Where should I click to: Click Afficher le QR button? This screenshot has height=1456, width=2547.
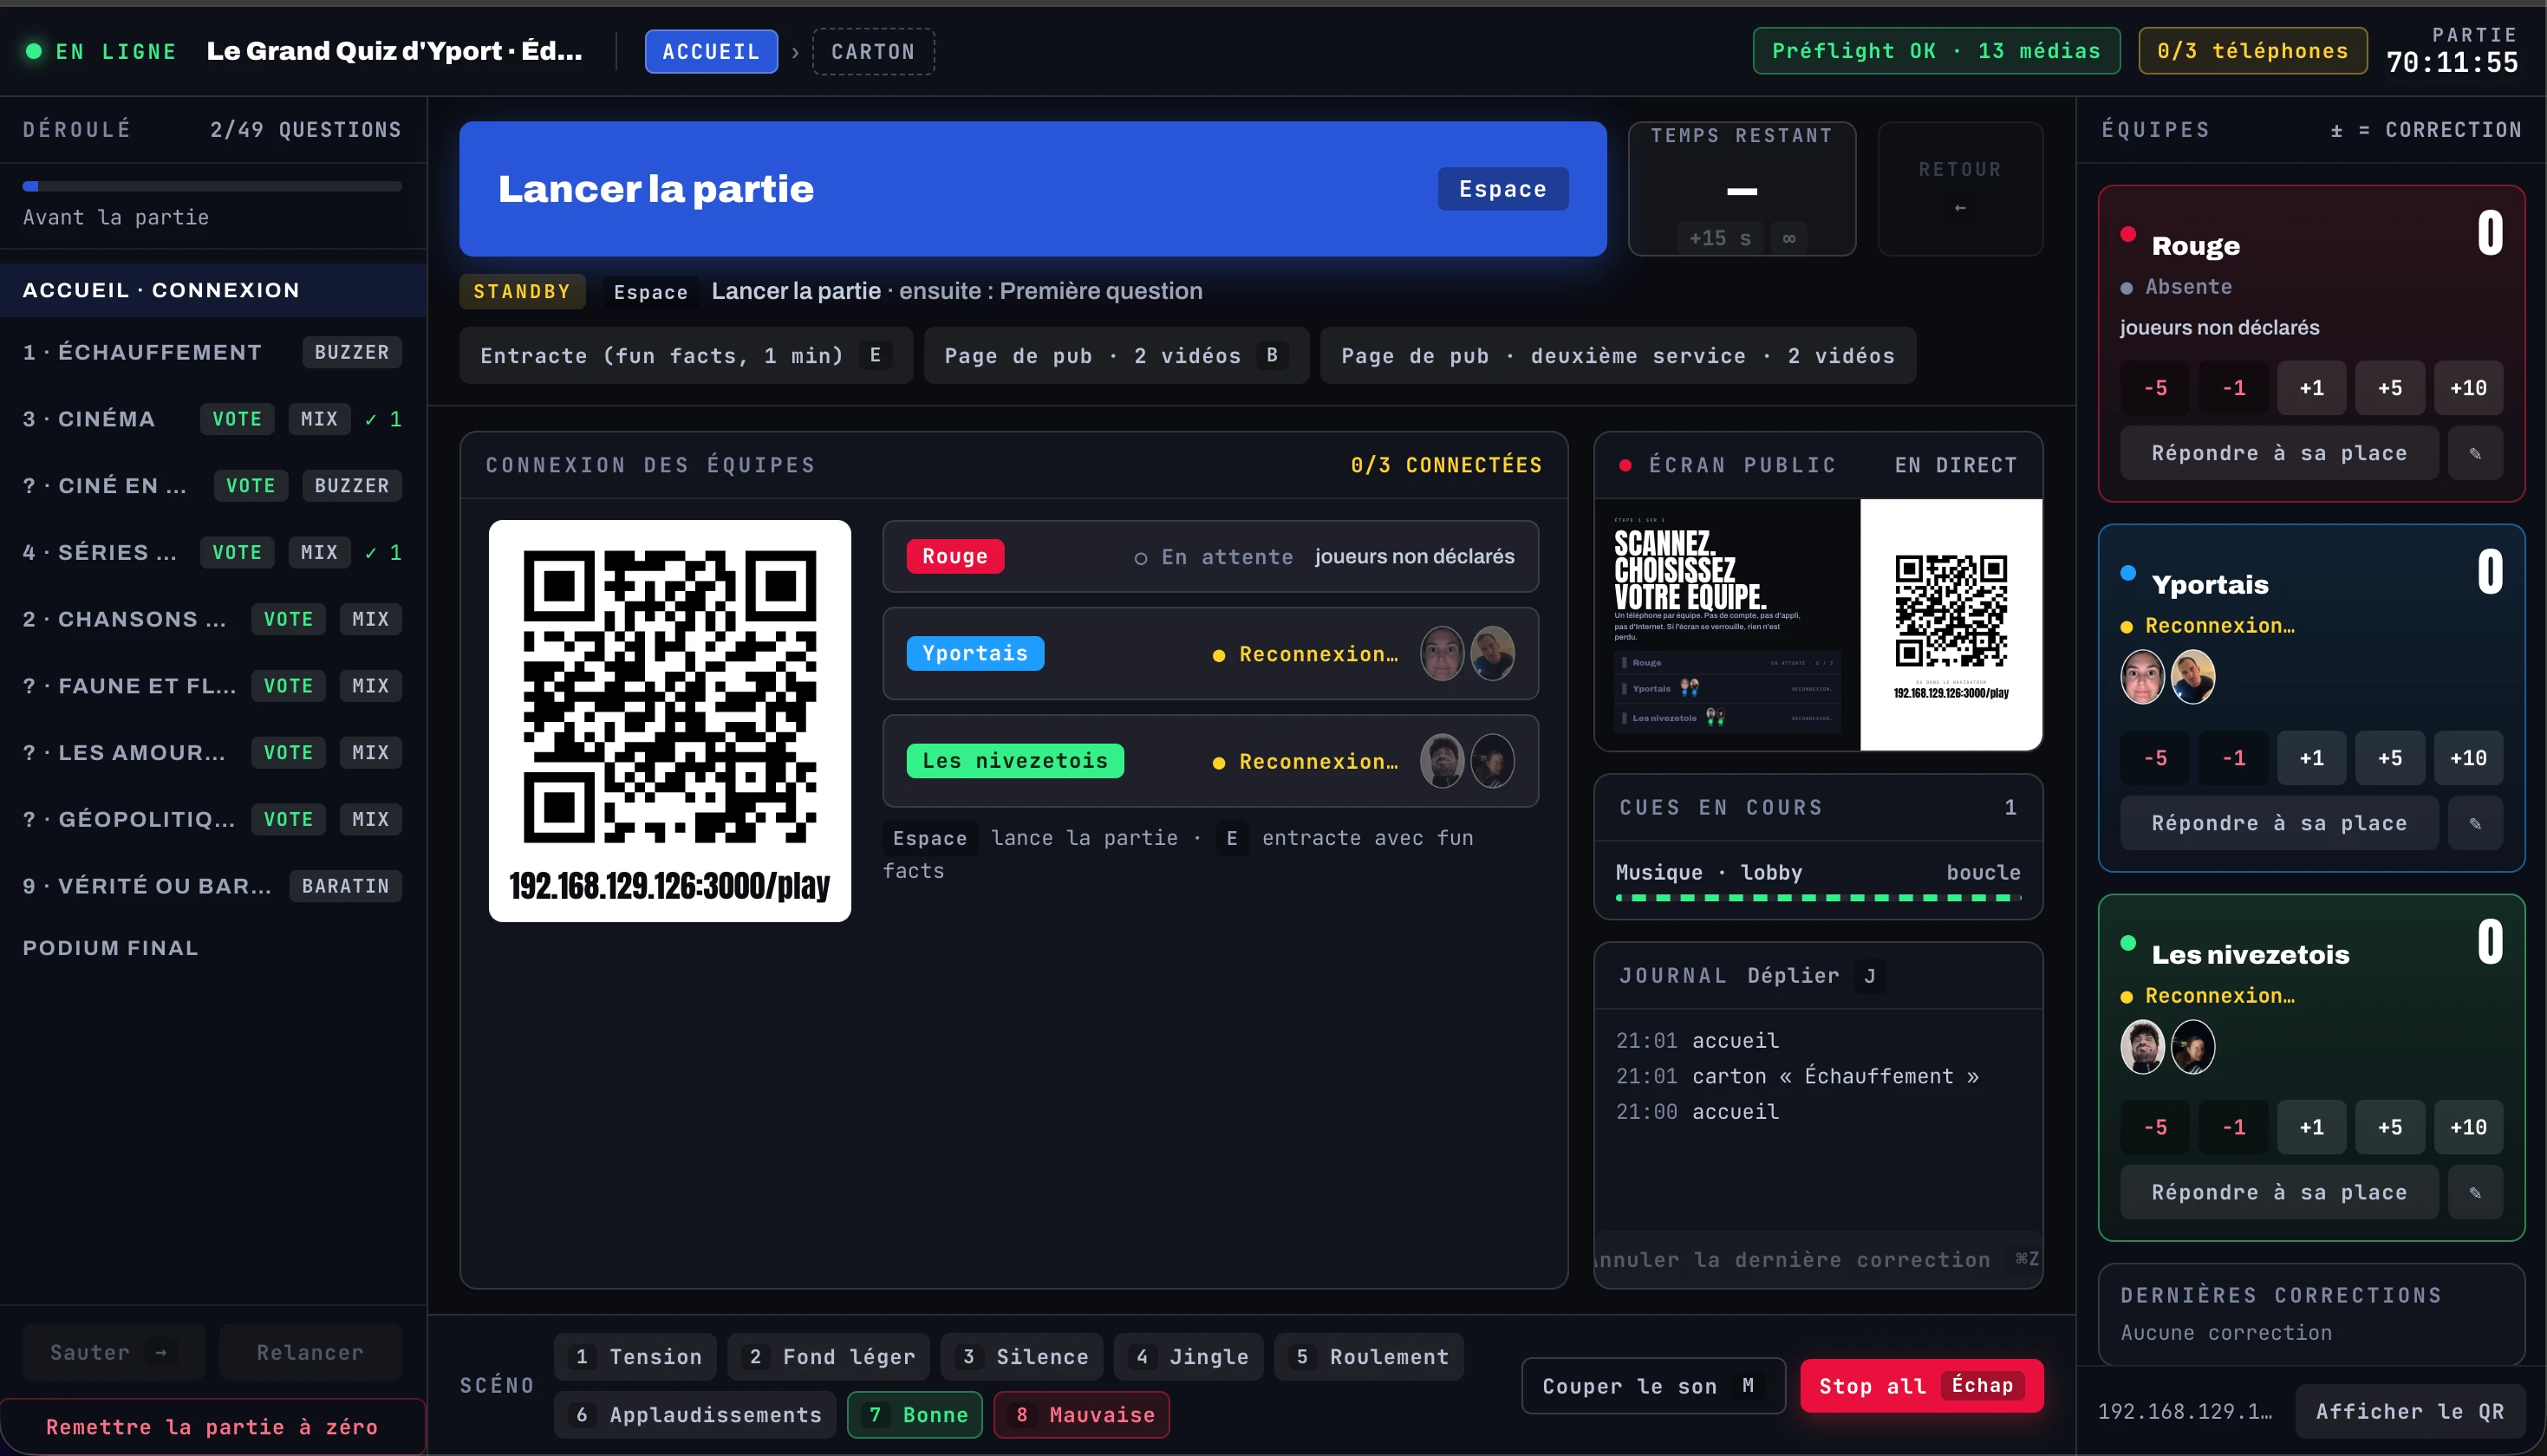tap(2410, 1412)
